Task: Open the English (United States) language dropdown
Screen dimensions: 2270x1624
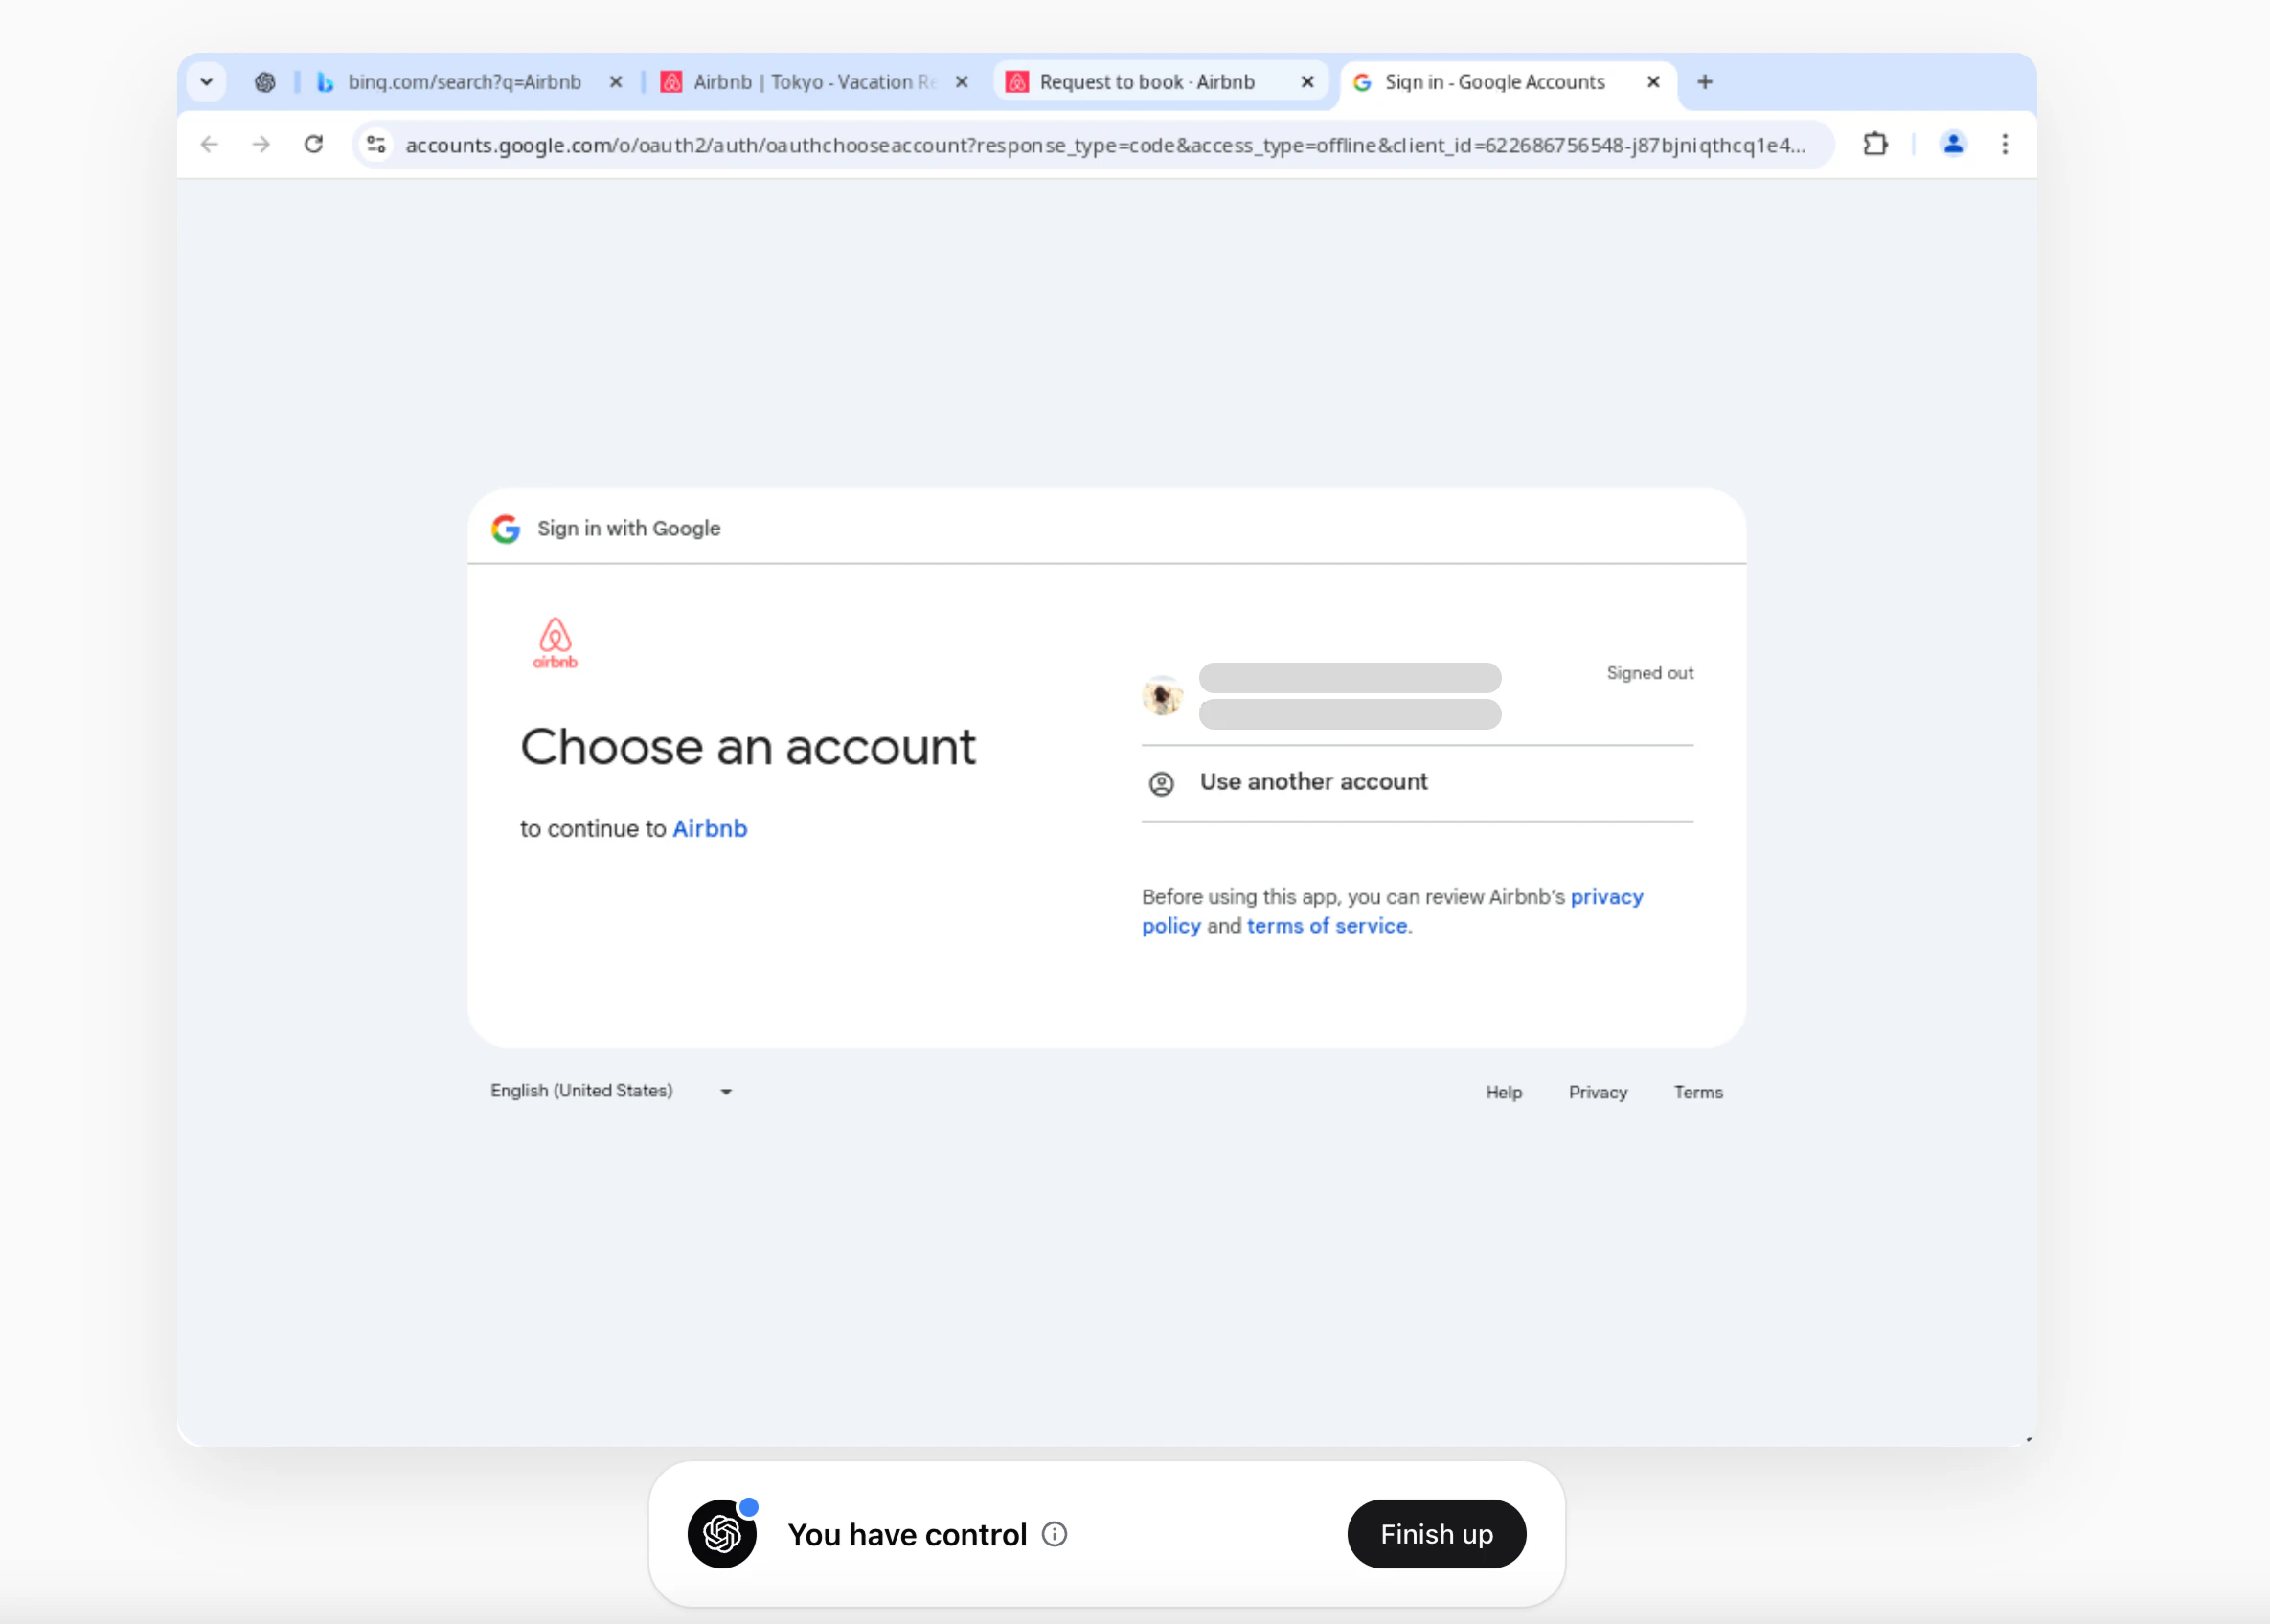Action: click(611, 1090)
